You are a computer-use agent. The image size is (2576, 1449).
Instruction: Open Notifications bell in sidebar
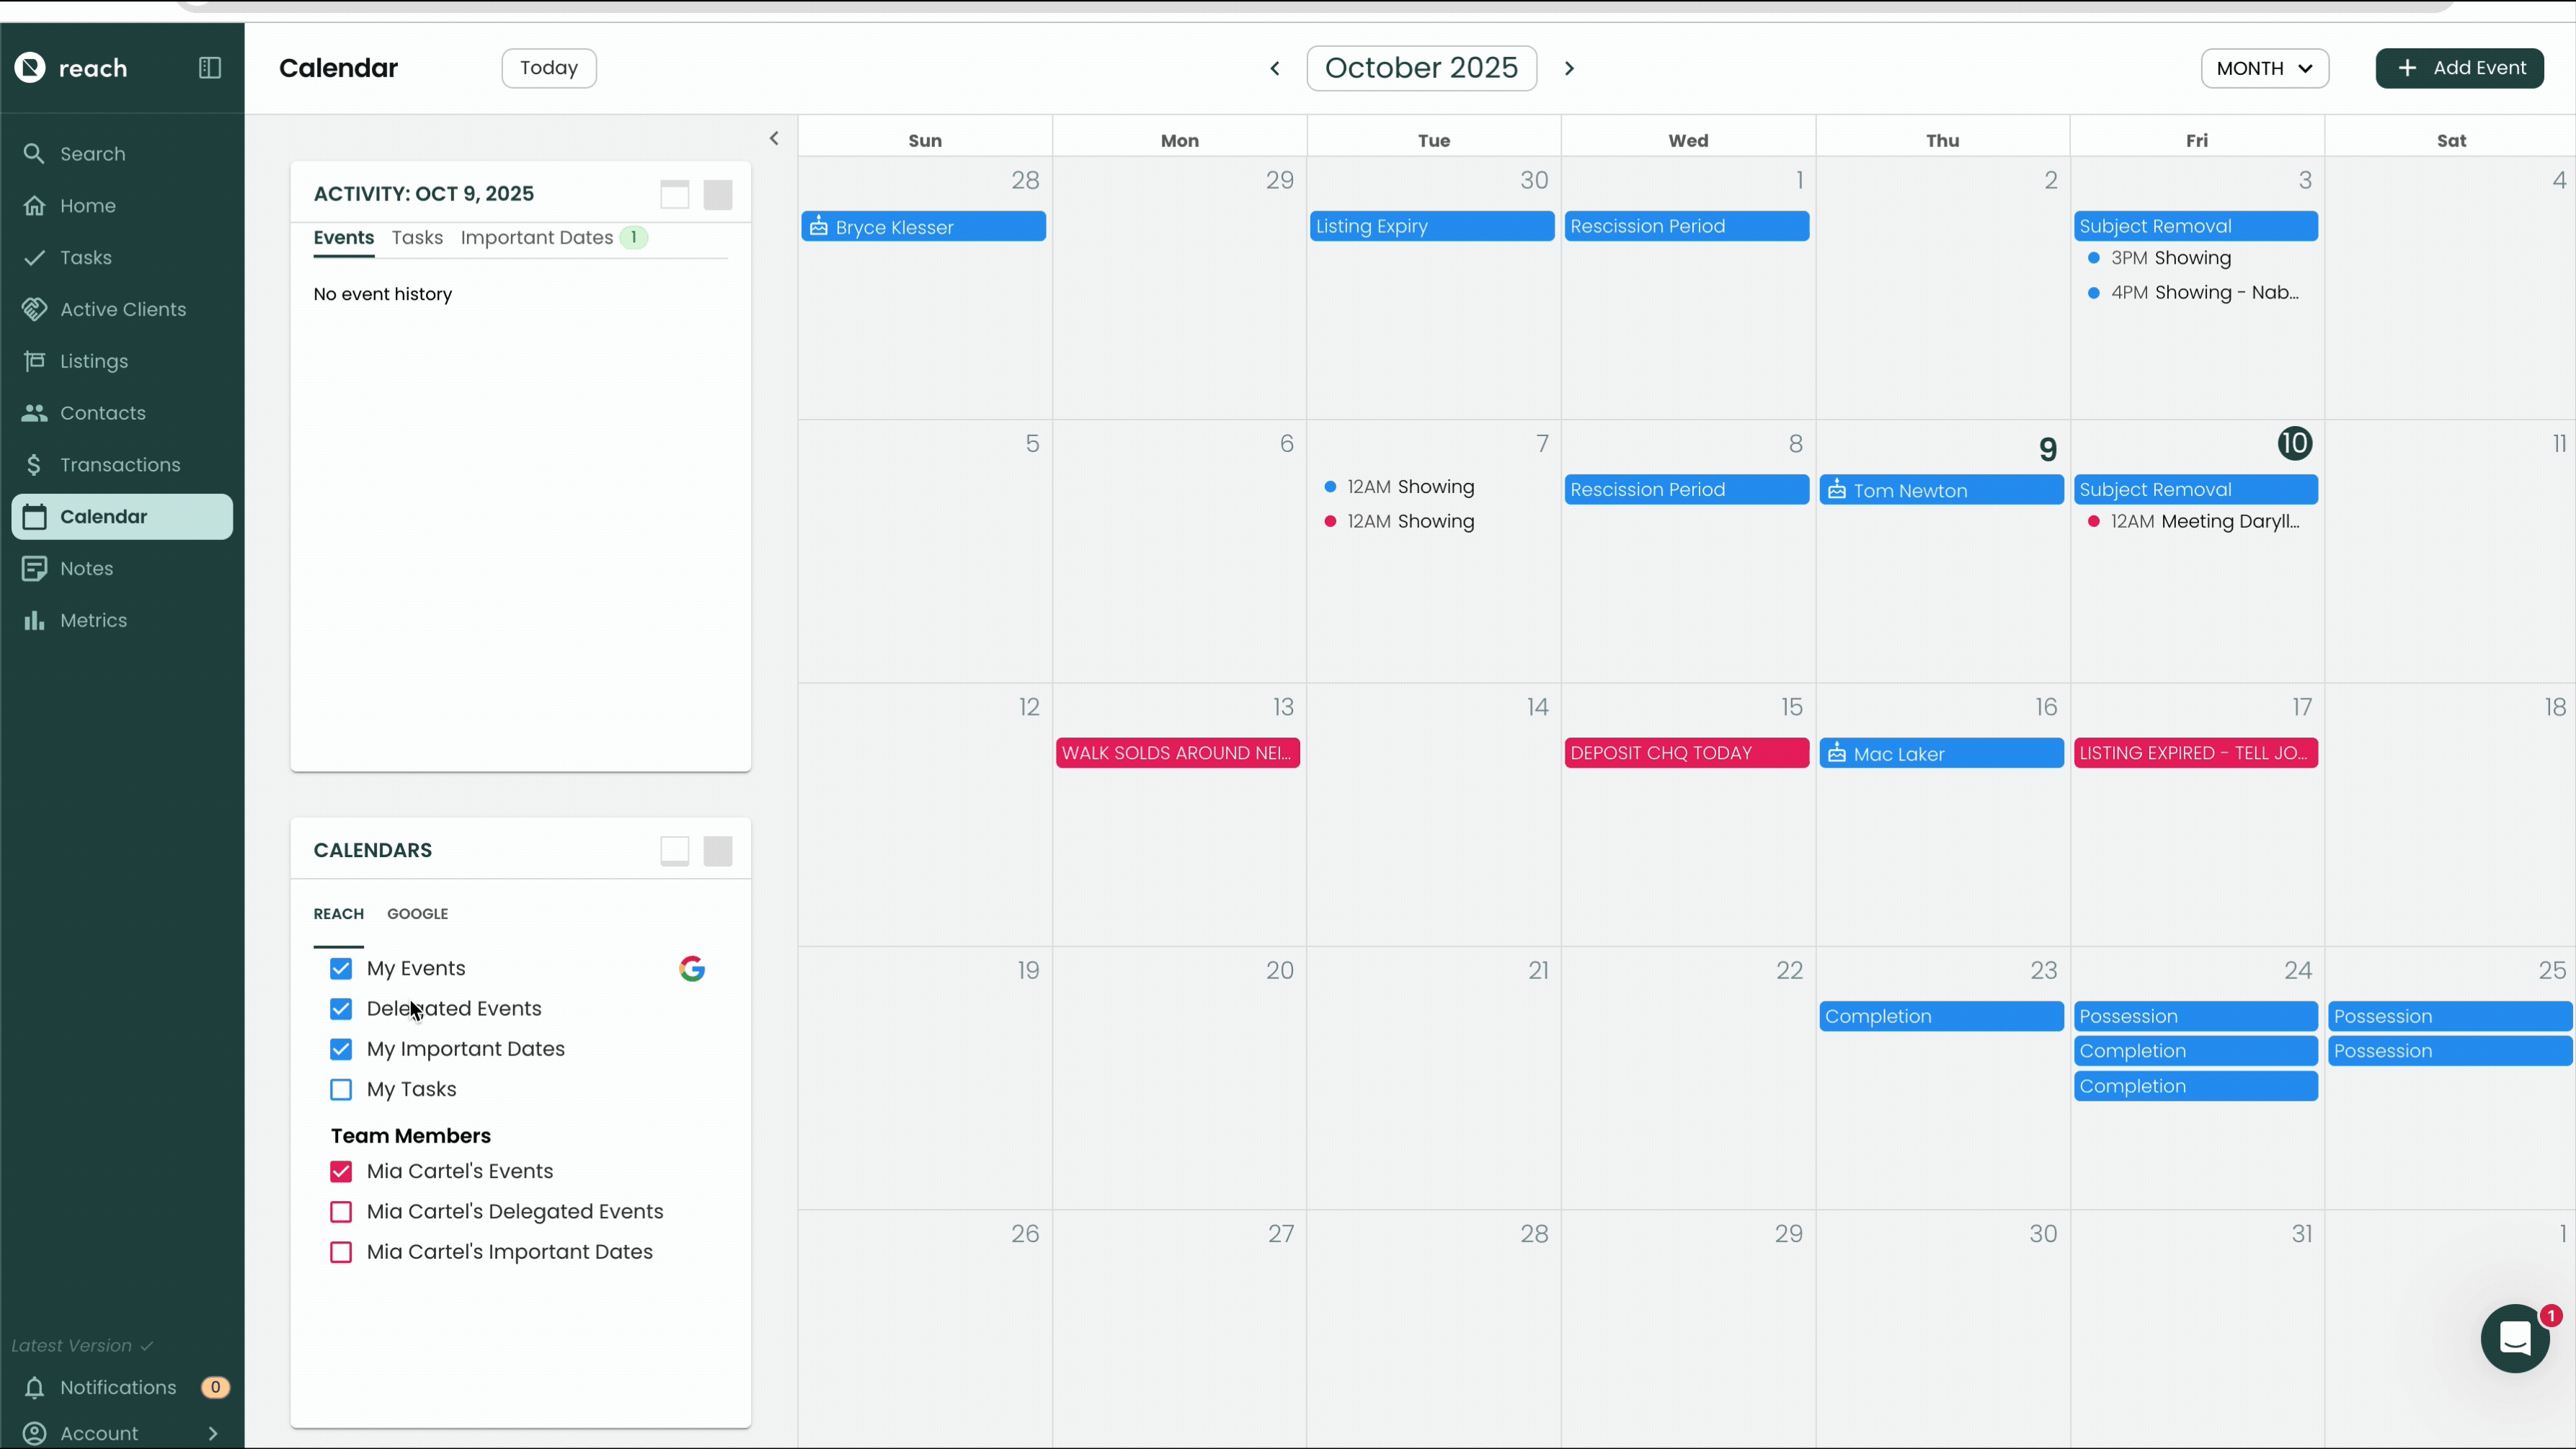click(34, 1387)
